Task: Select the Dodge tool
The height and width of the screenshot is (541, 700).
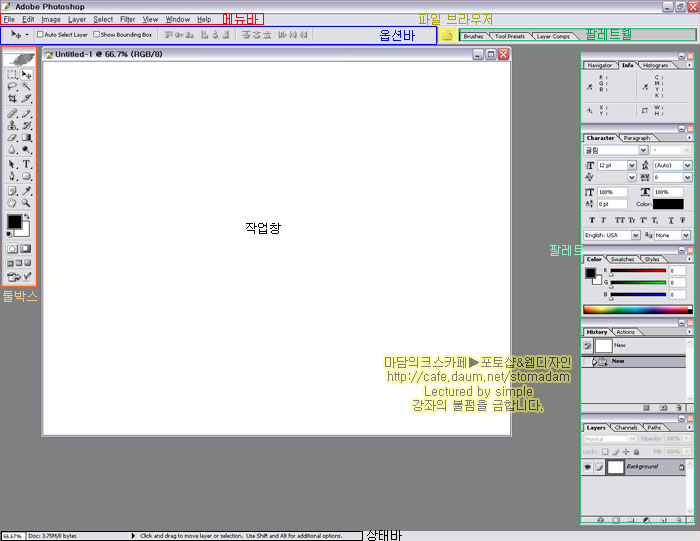Action: 26,150
